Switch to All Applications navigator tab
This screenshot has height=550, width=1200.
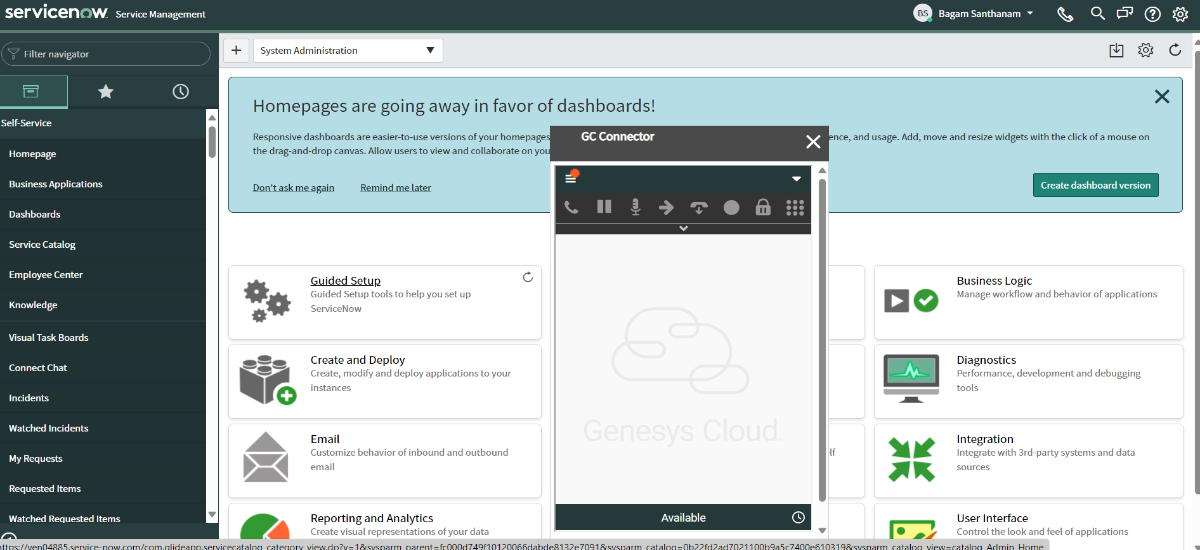(31, 91)
